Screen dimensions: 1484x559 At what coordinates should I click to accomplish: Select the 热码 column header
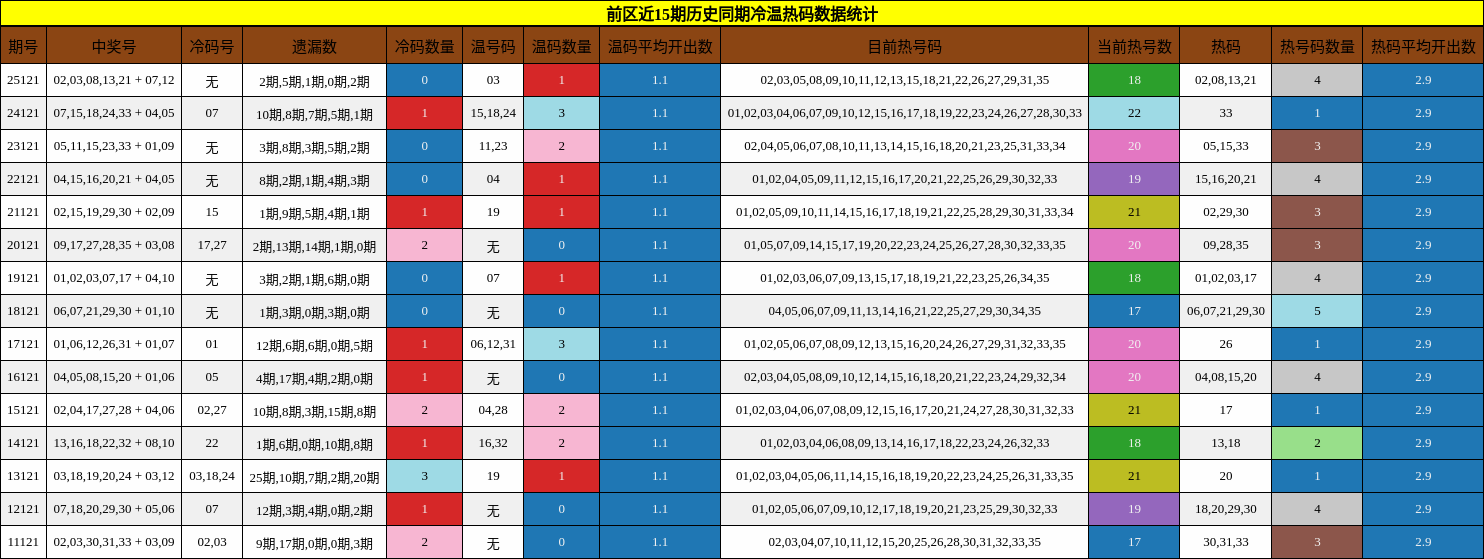[1225, 46]
